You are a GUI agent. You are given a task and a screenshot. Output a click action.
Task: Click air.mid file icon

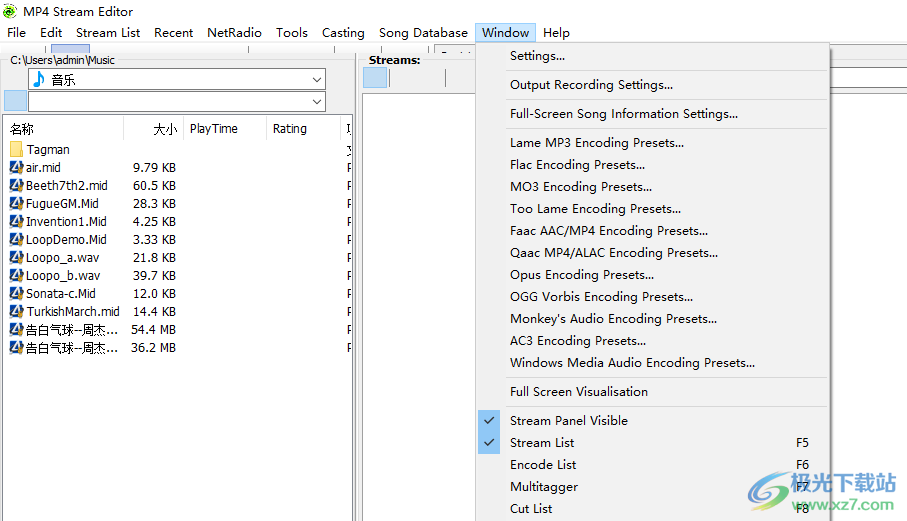(x=16, y=168)
